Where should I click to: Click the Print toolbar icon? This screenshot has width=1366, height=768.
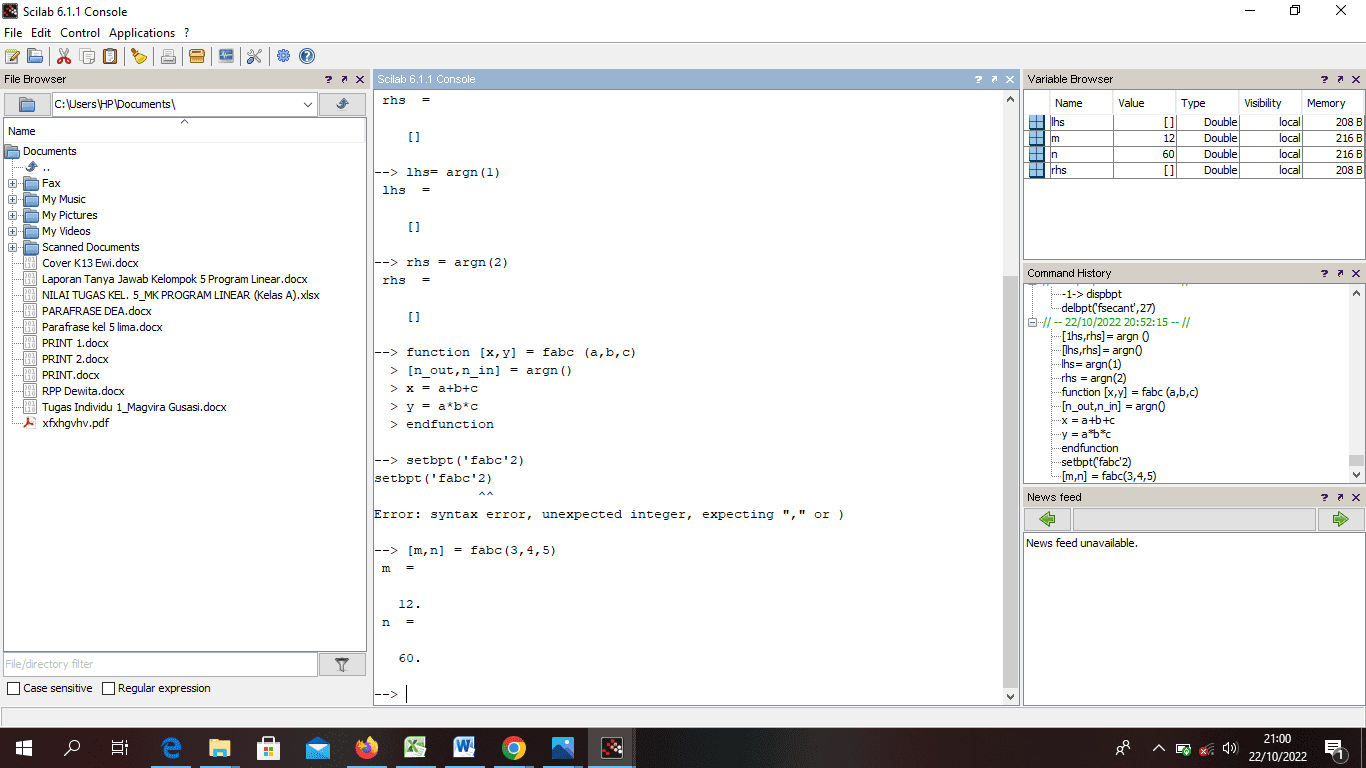click(x=168, y=56)
